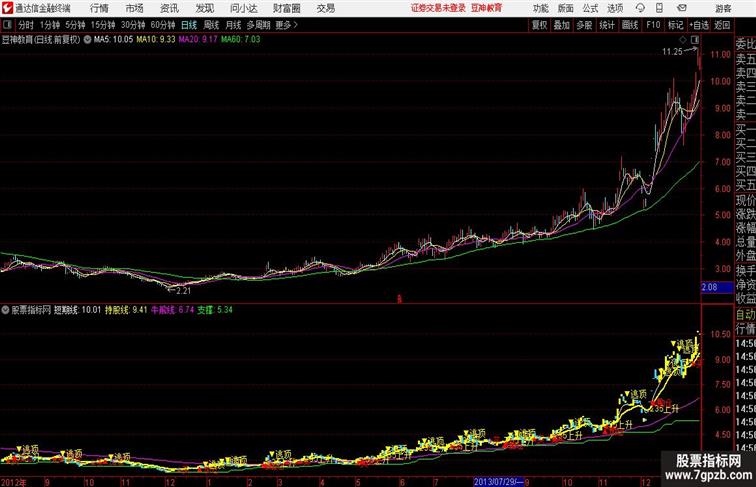Click 证券交易未登录 login link
Viewport: 756px width, 487px height.
(x=438, y=8)
